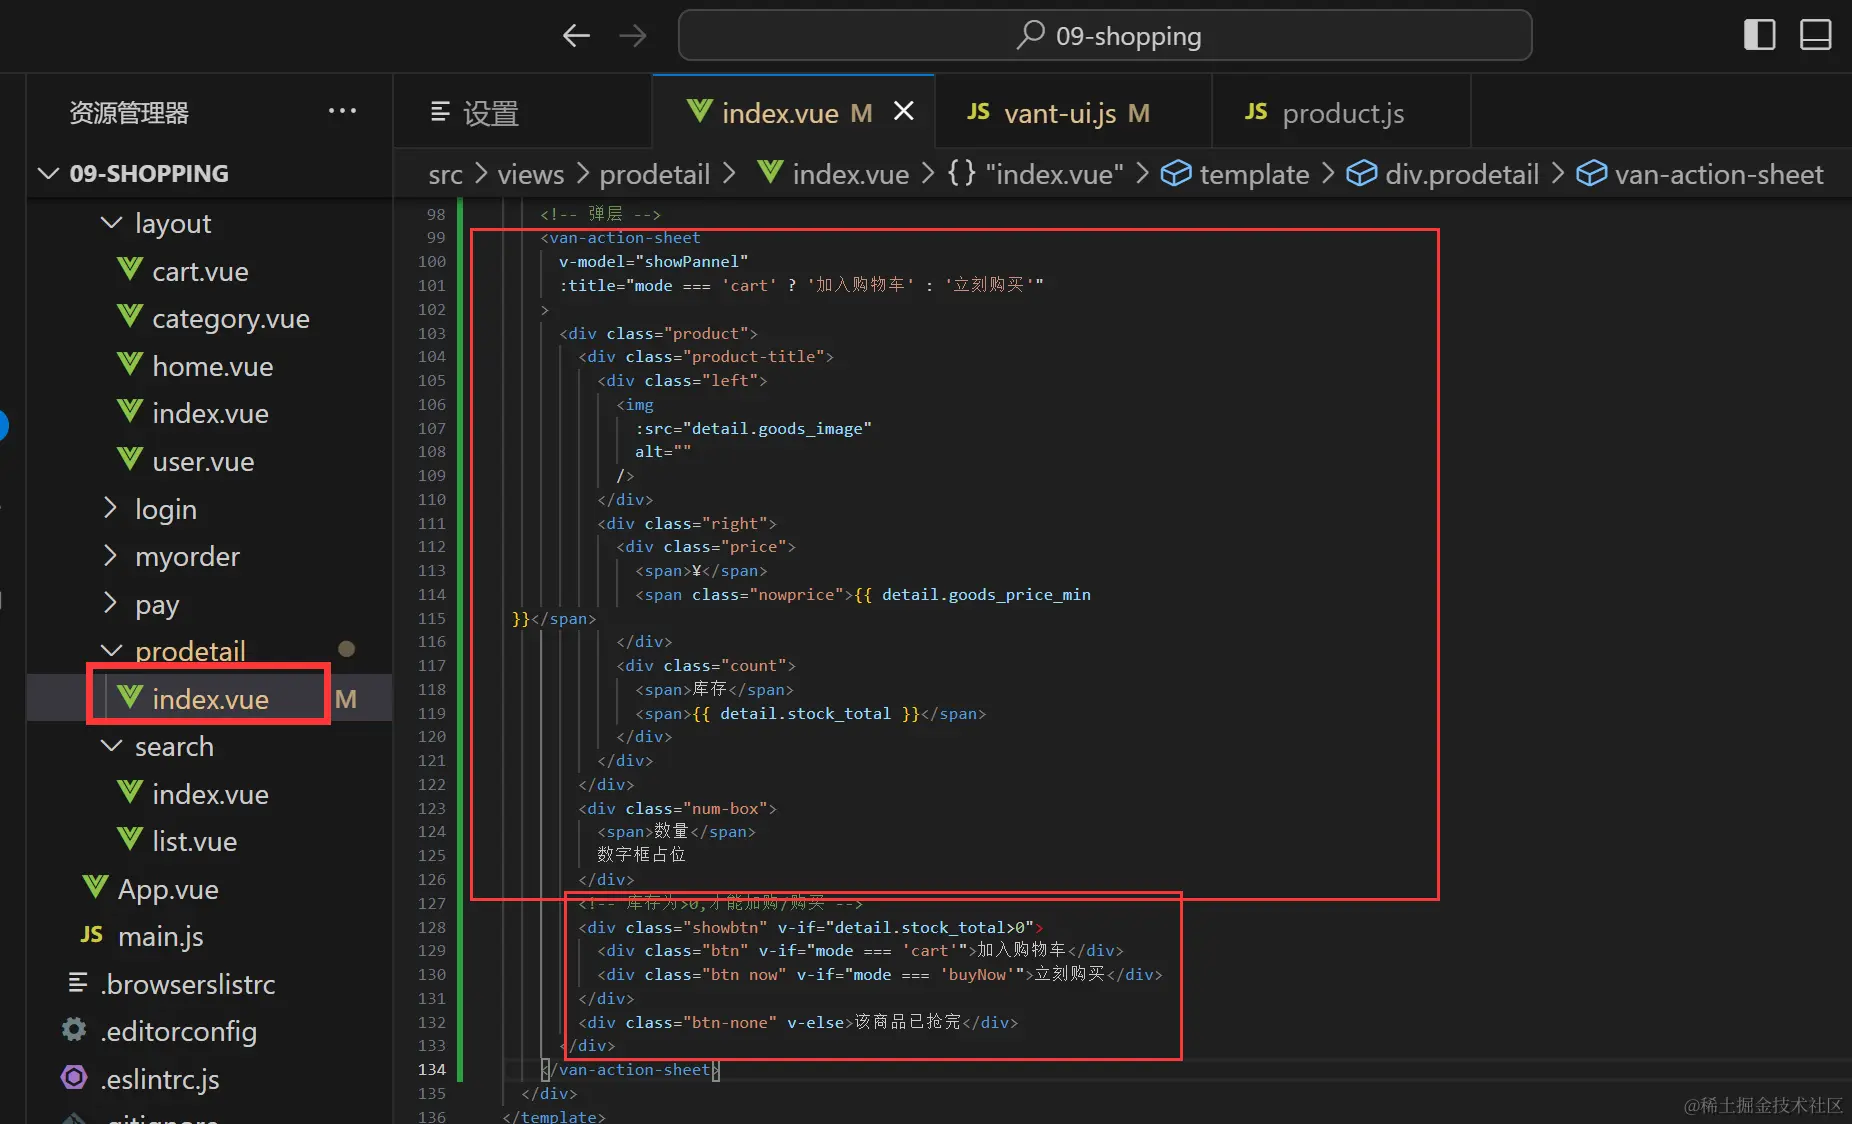Screen dimensions: 1852x1124
Task: Click the 立刻购买 btn now line
Action: tap(880, 975)
